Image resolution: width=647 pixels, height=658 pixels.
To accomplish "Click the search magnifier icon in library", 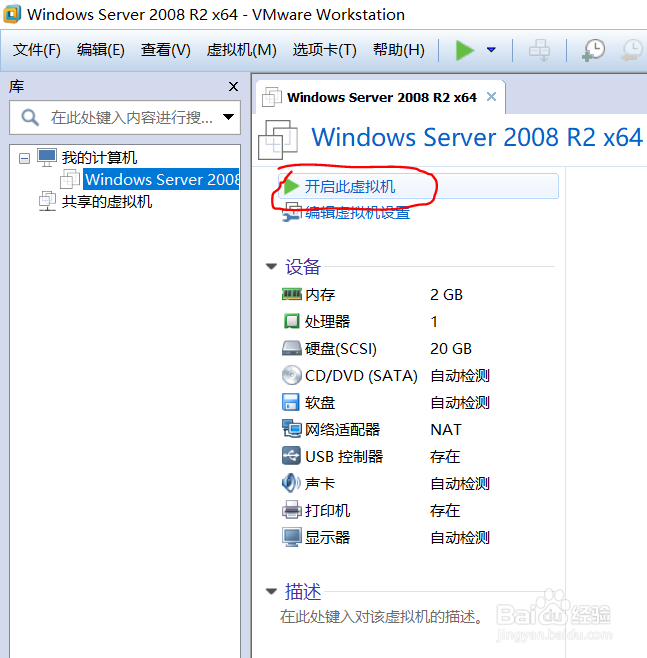I will pyautogui.click(x=30, y=118).
